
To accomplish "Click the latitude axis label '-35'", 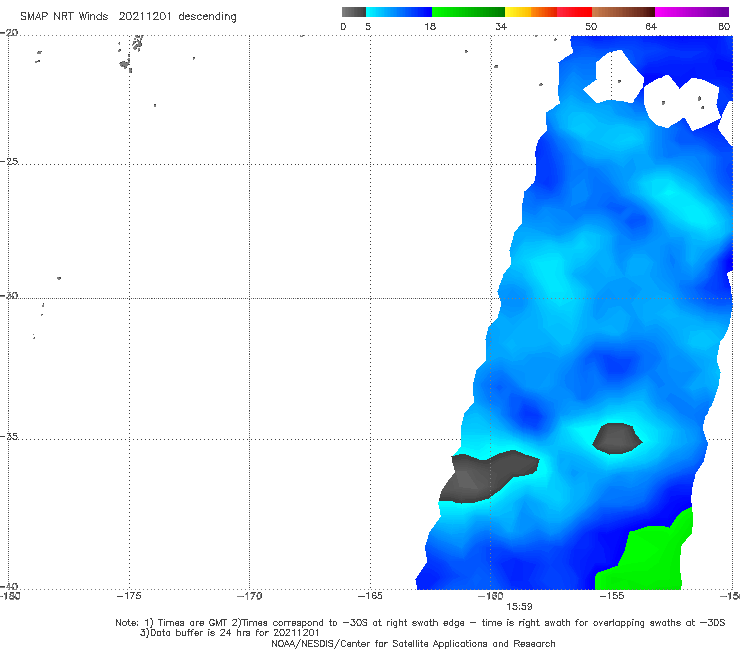I will [x=9, y=436].
